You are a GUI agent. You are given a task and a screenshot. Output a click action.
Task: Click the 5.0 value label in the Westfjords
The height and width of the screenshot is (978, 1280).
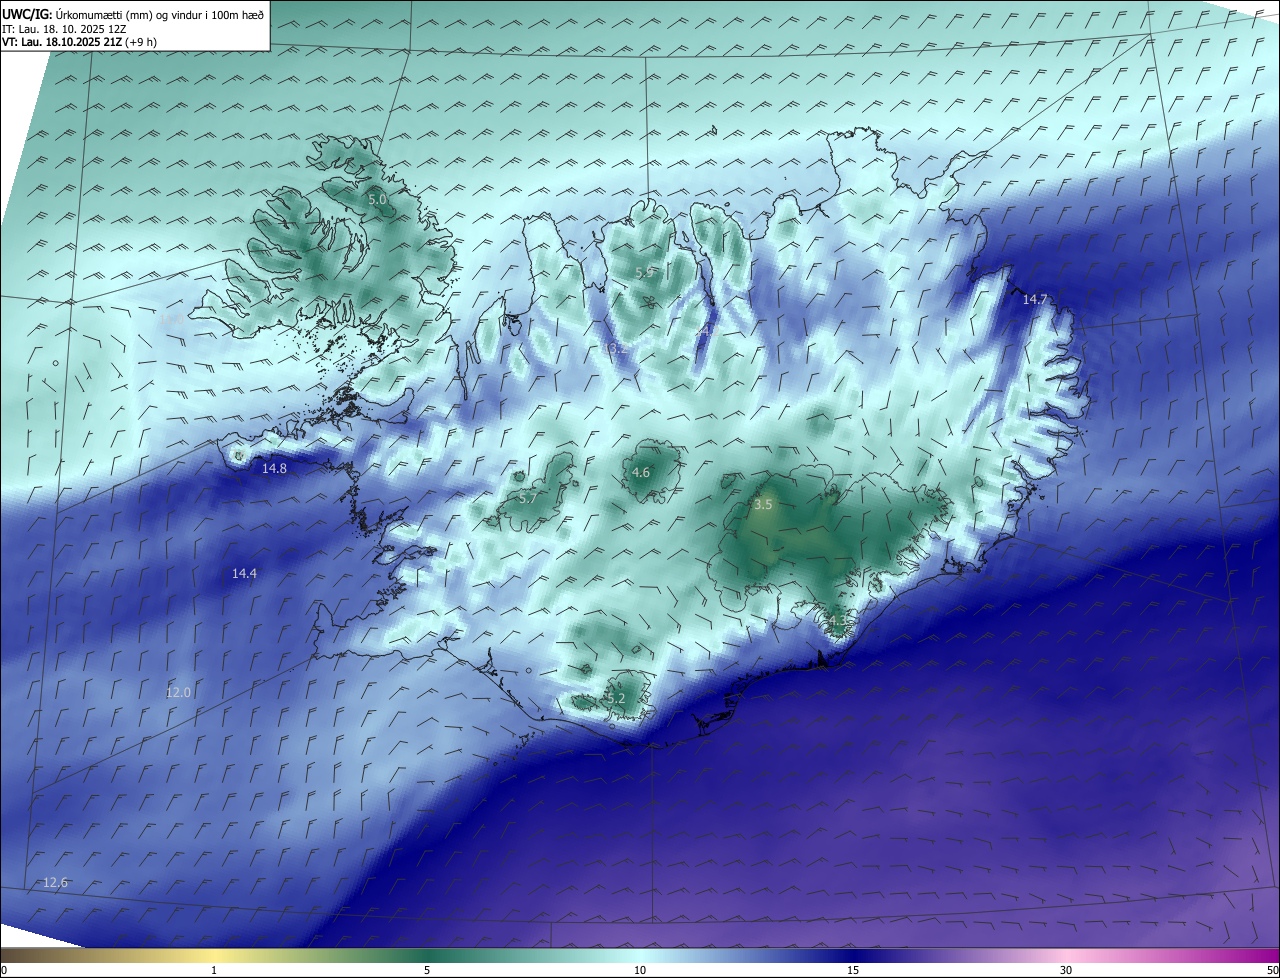pos(378,200)
